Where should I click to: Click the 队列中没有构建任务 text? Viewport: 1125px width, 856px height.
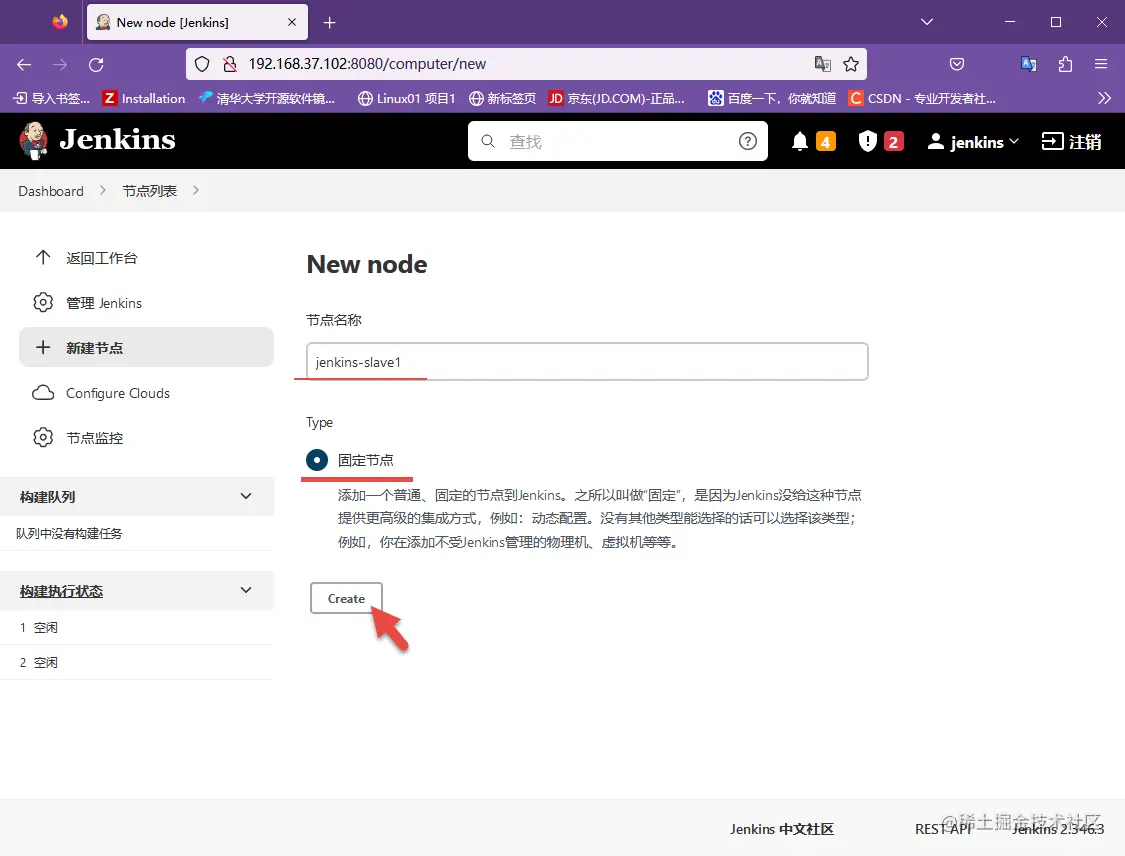point(69,533)
